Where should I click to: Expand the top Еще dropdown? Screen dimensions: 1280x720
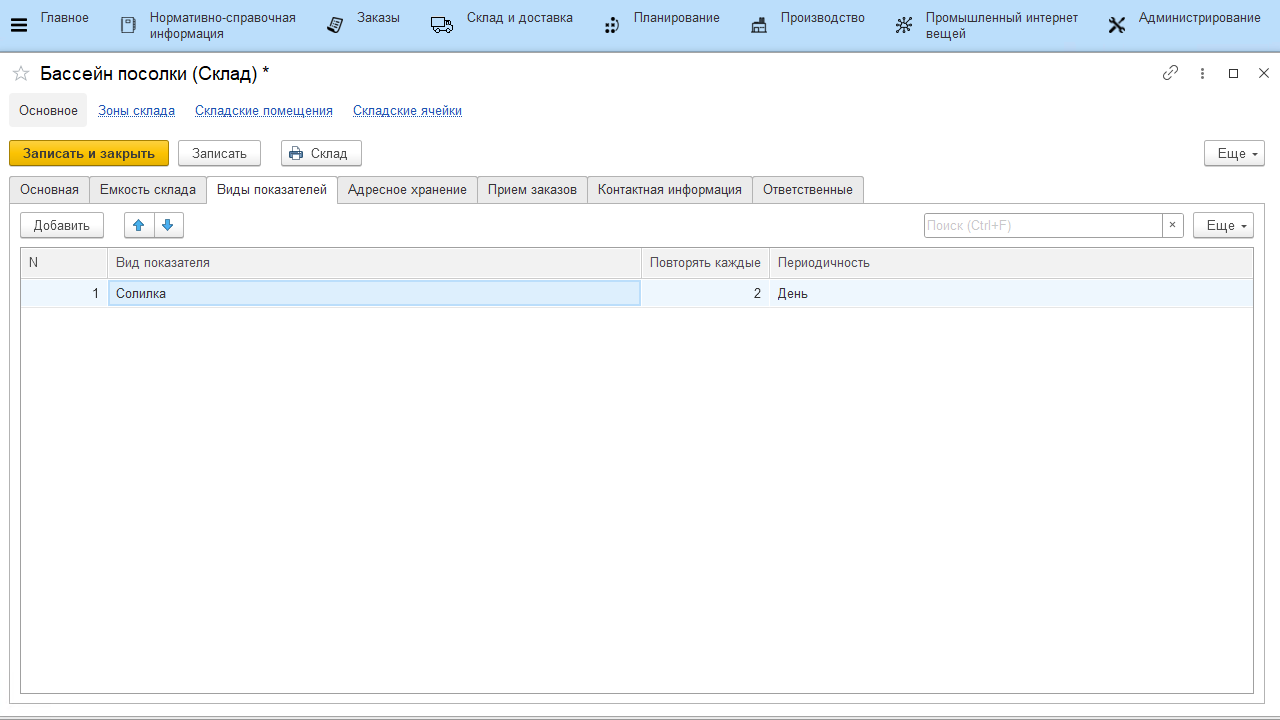[x=1234, y=153]
